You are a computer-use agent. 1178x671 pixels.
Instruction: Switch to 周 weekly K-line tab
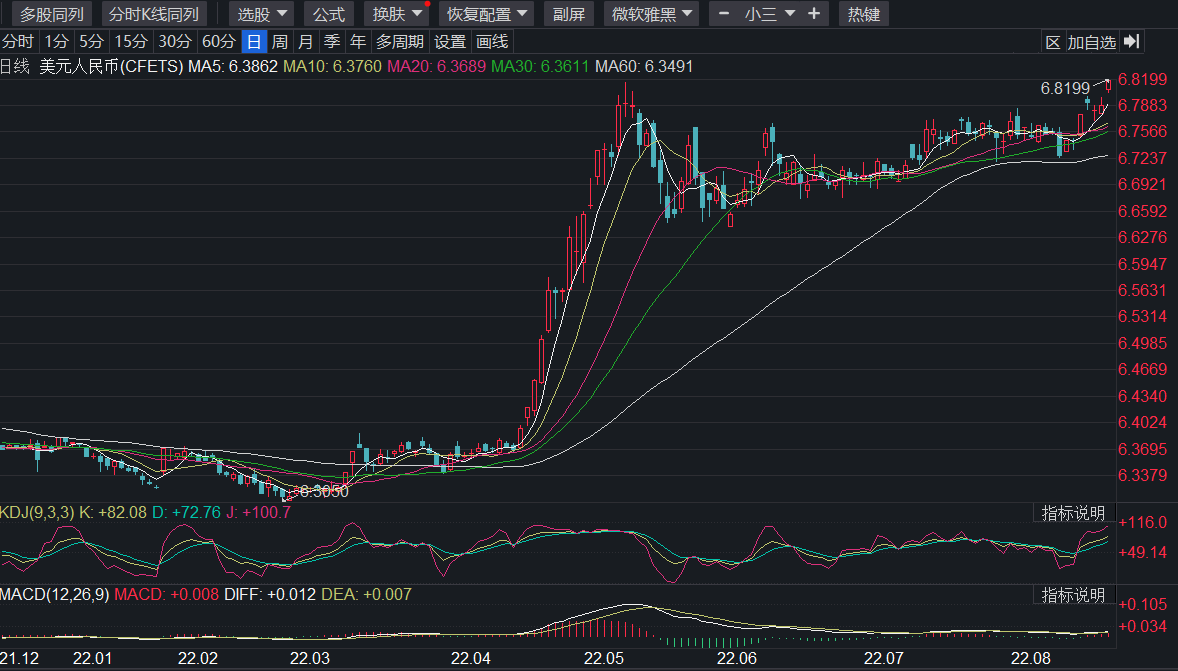click(280, 42)
